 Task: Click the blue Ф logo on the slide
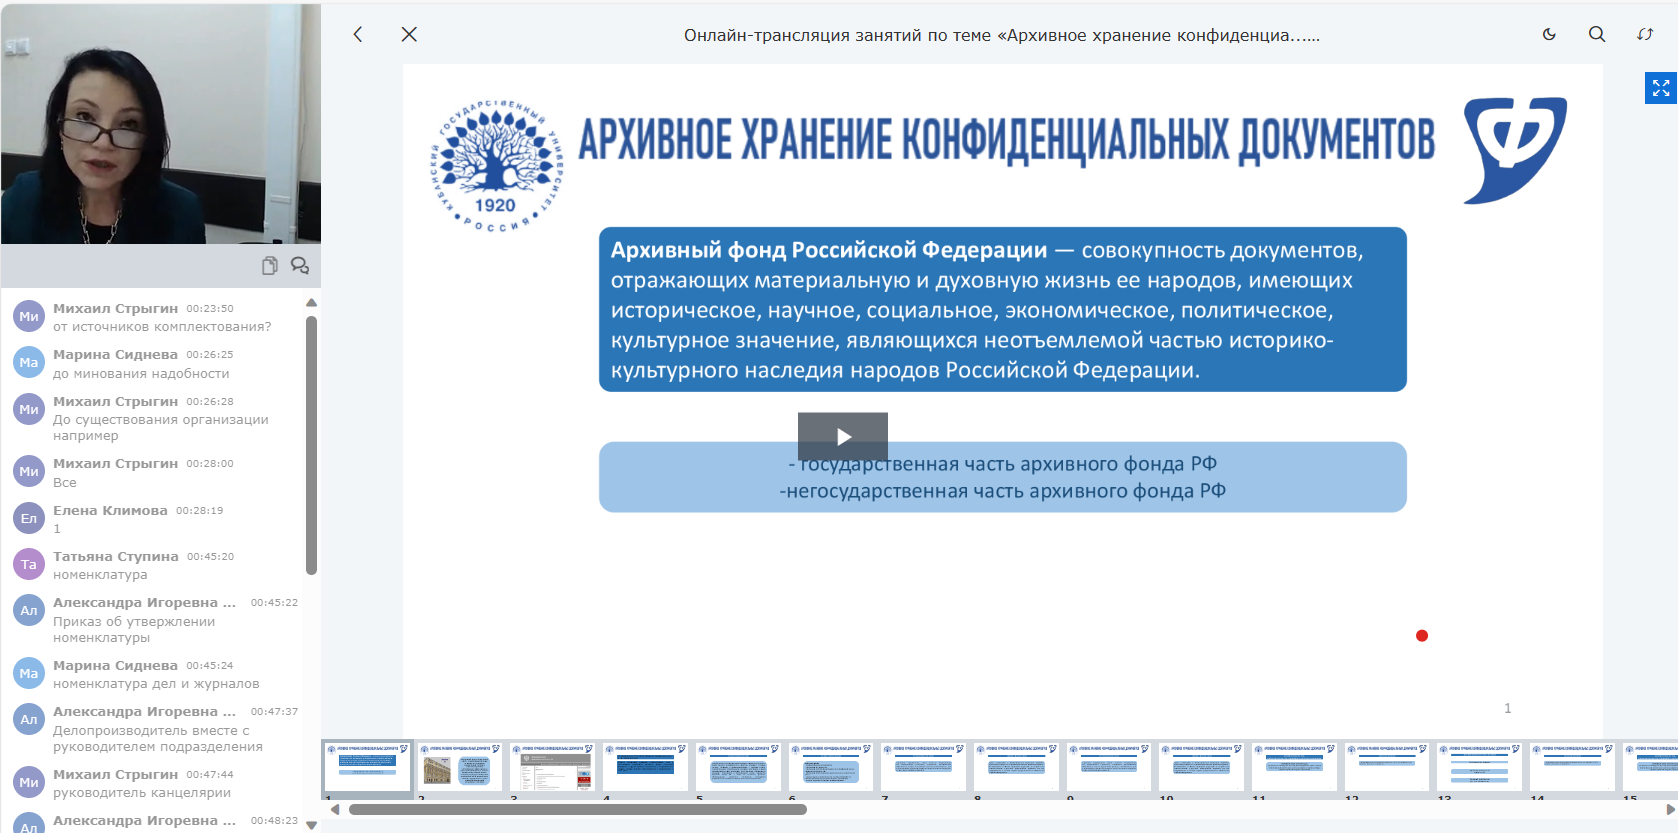coord(1514,150)
